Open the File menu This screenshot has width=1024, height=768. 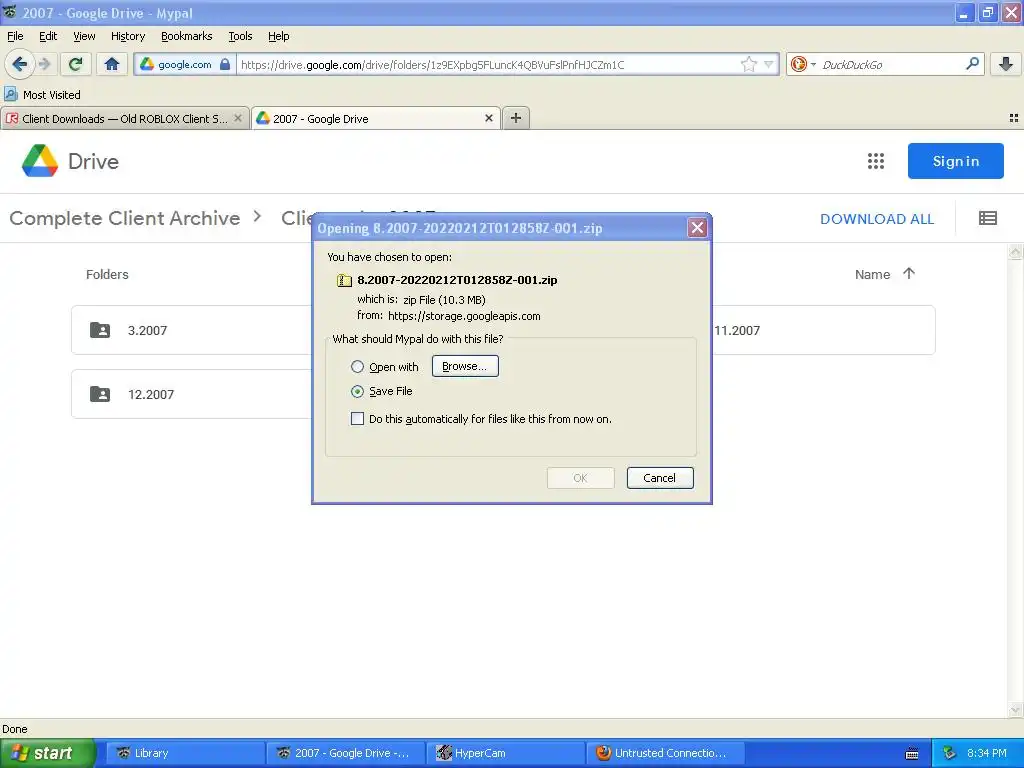(15, 36)
